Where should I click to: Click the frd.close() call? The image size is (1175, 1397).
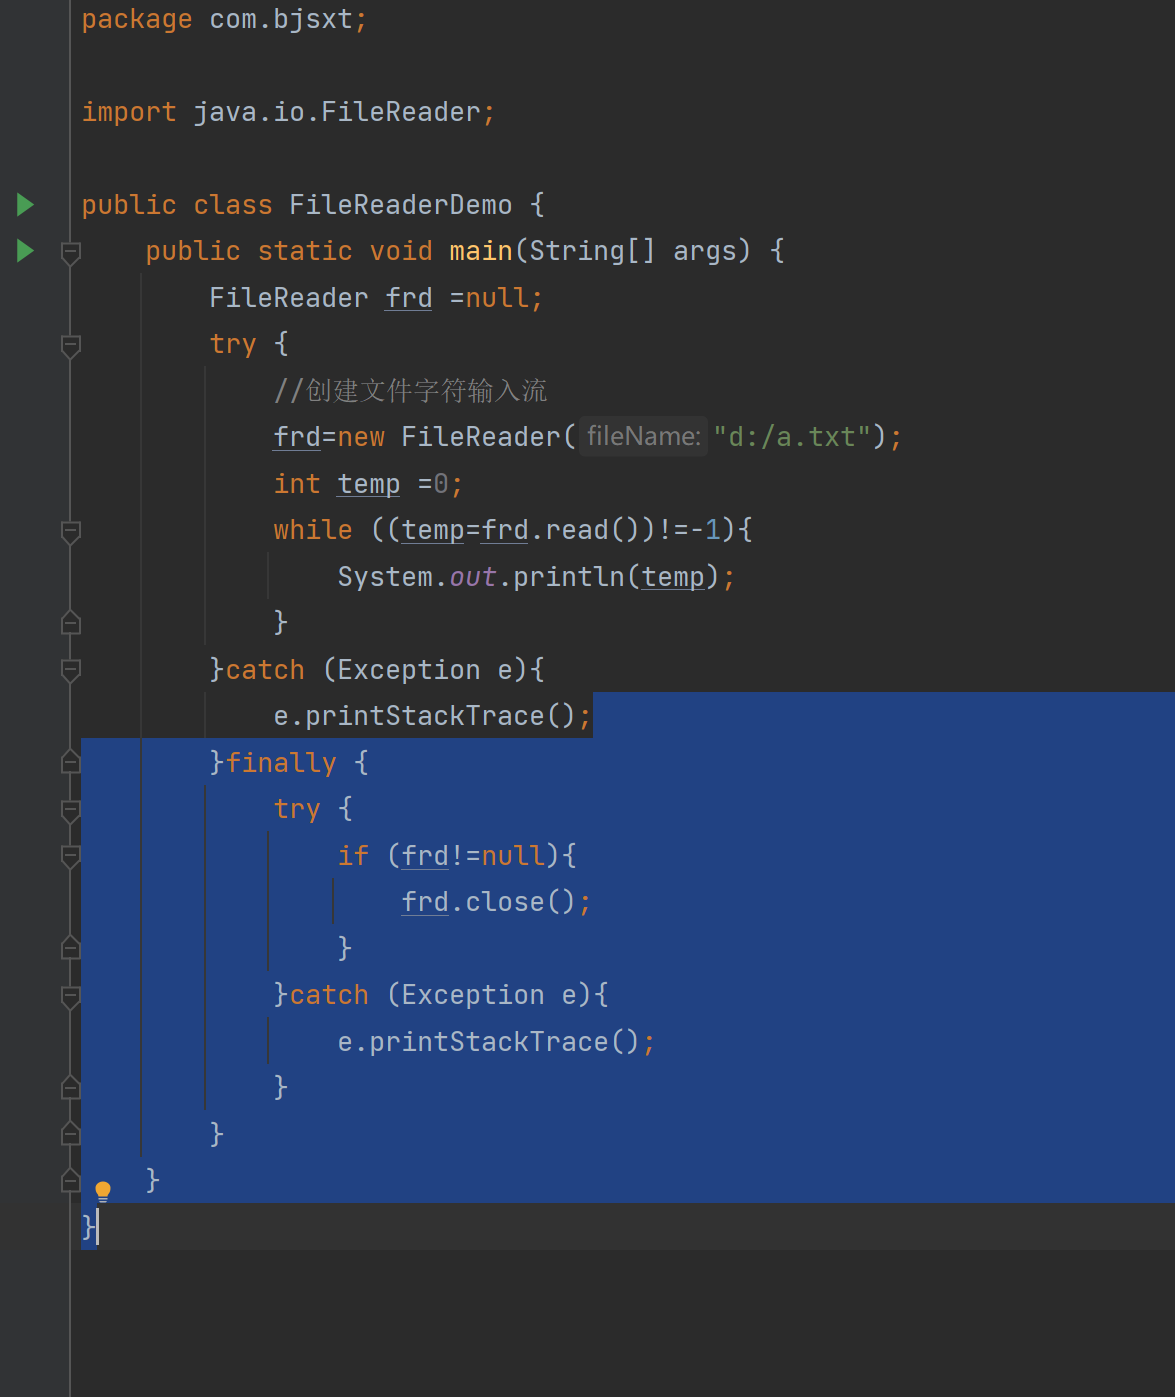click(496, 902)
